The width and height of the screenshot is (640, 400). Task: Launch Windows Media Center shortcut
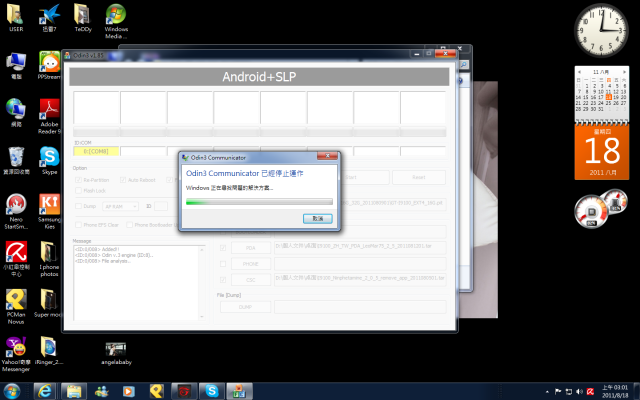coord(116,21)
